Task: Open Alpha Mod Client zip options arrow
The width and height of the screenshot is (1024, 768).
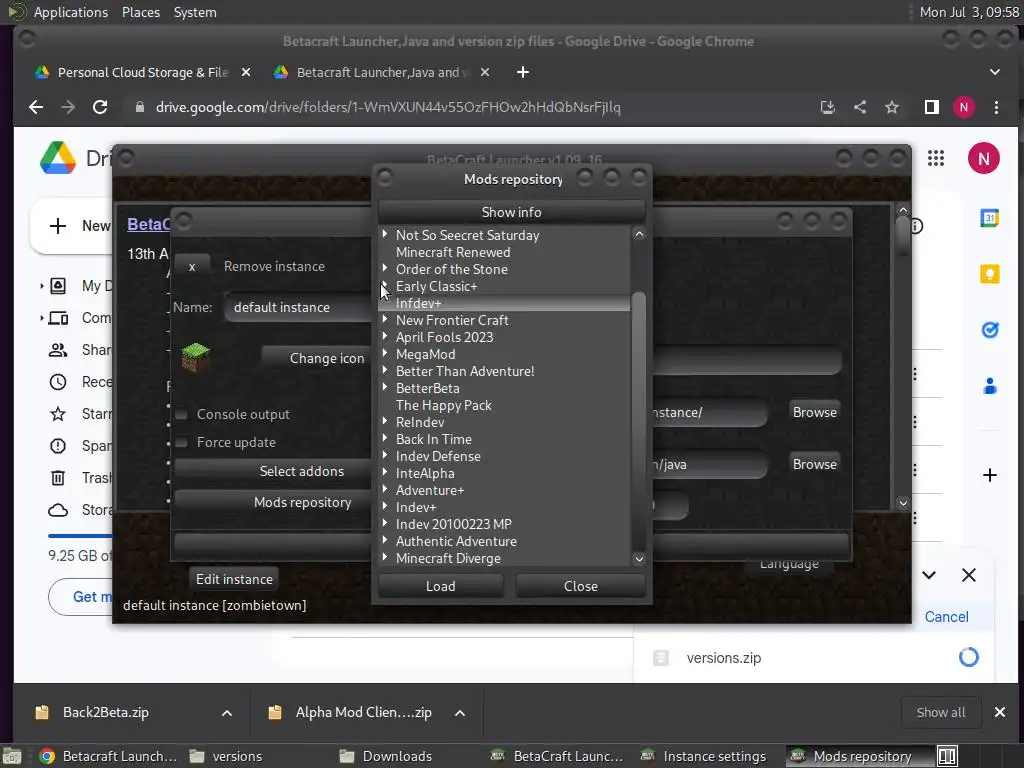Action: coord(460,713)
